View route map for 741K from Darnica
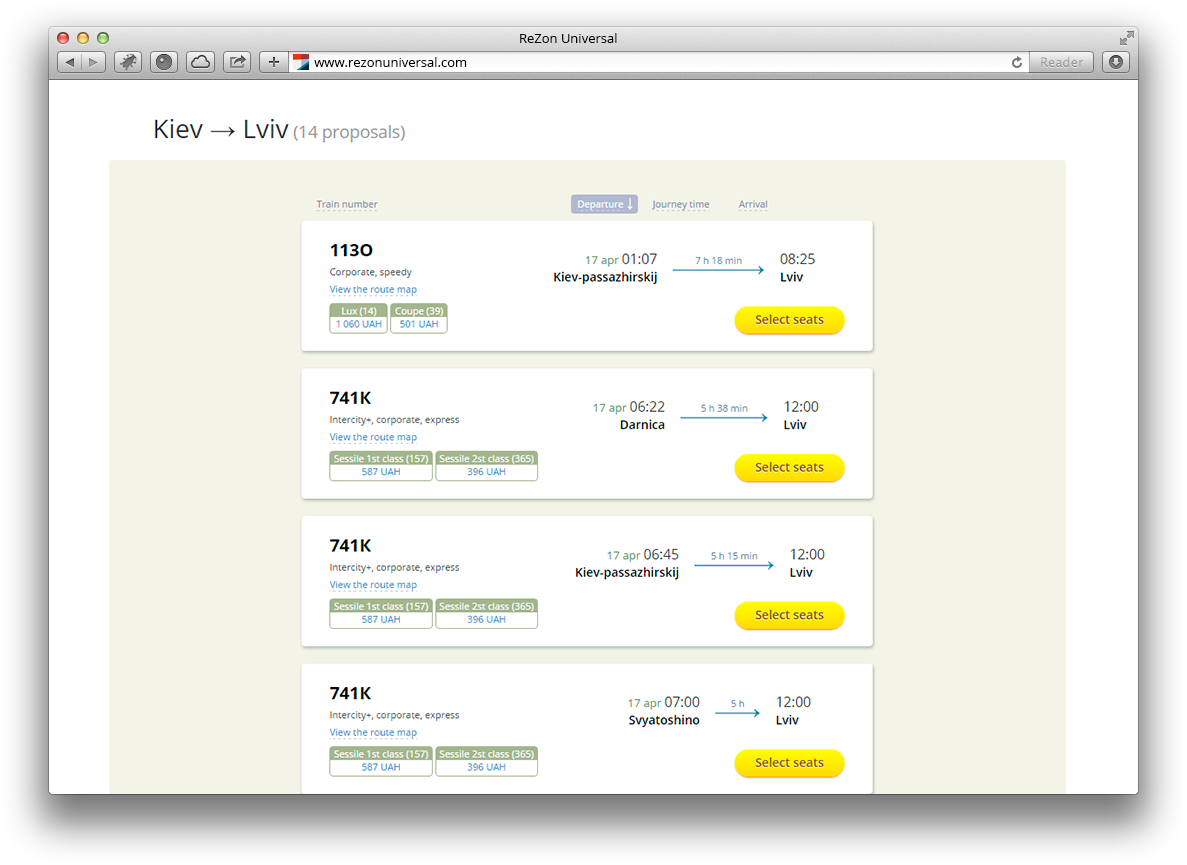1187x865 pixels. tap(373, 437)
